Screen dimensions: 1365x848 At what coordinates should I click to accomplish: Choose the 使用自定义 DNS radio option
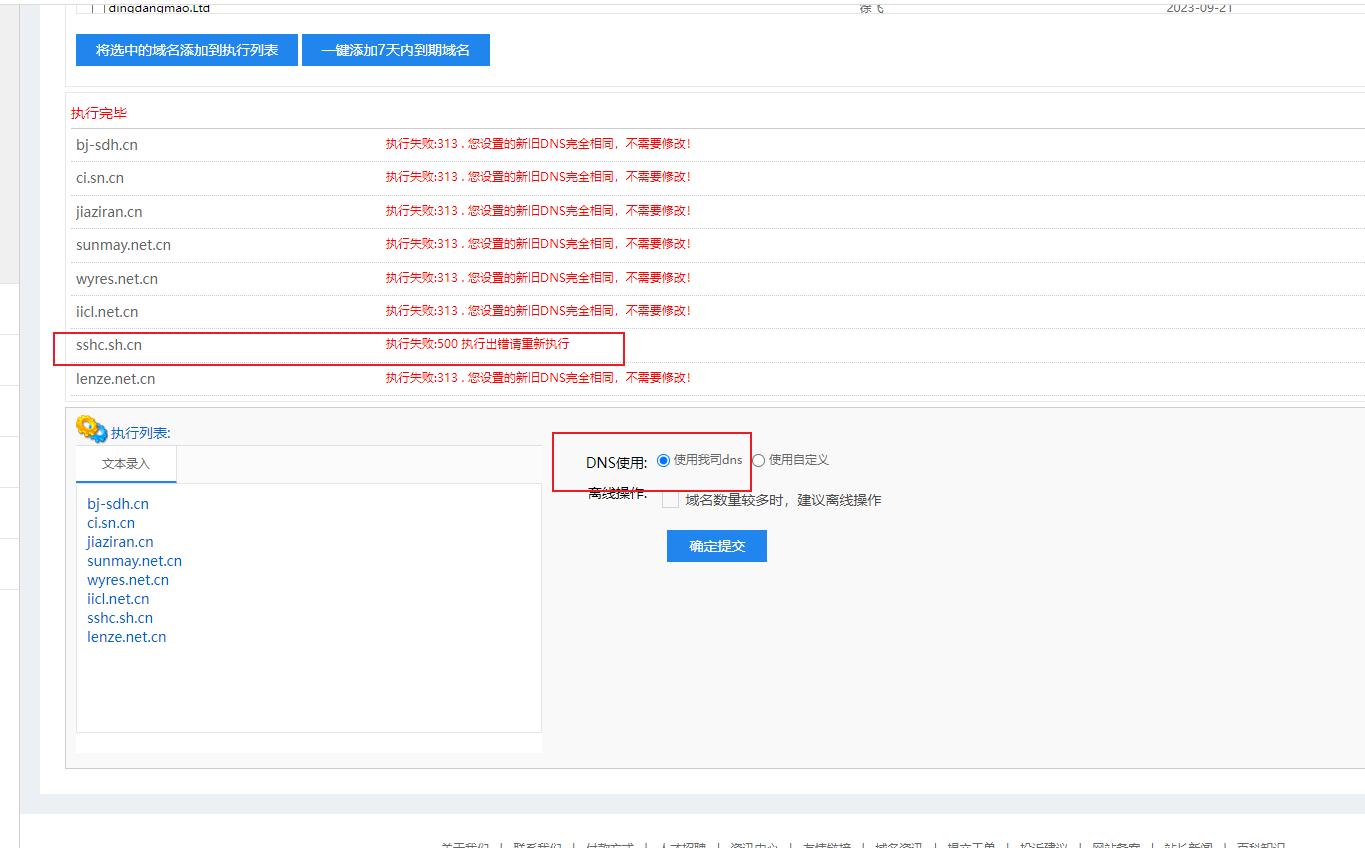(759, 460)
